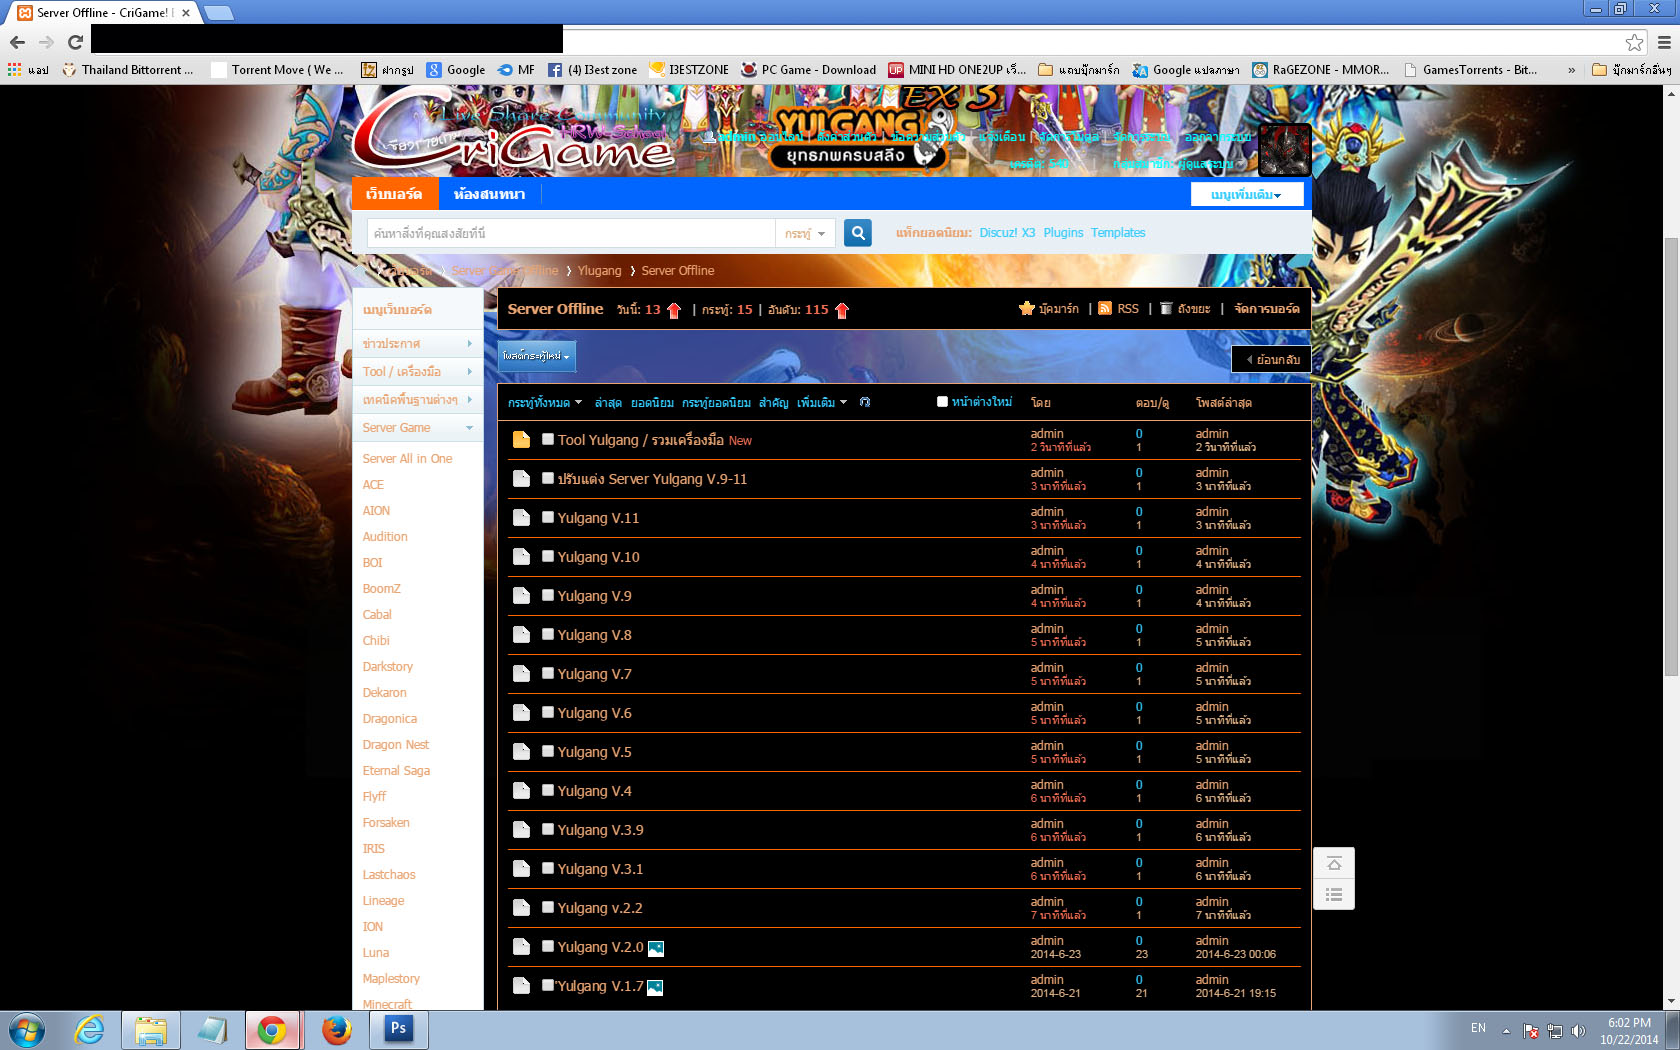Click the forum search input field
This screenshot has height=1050, width=1680.
tap(571, 233)
